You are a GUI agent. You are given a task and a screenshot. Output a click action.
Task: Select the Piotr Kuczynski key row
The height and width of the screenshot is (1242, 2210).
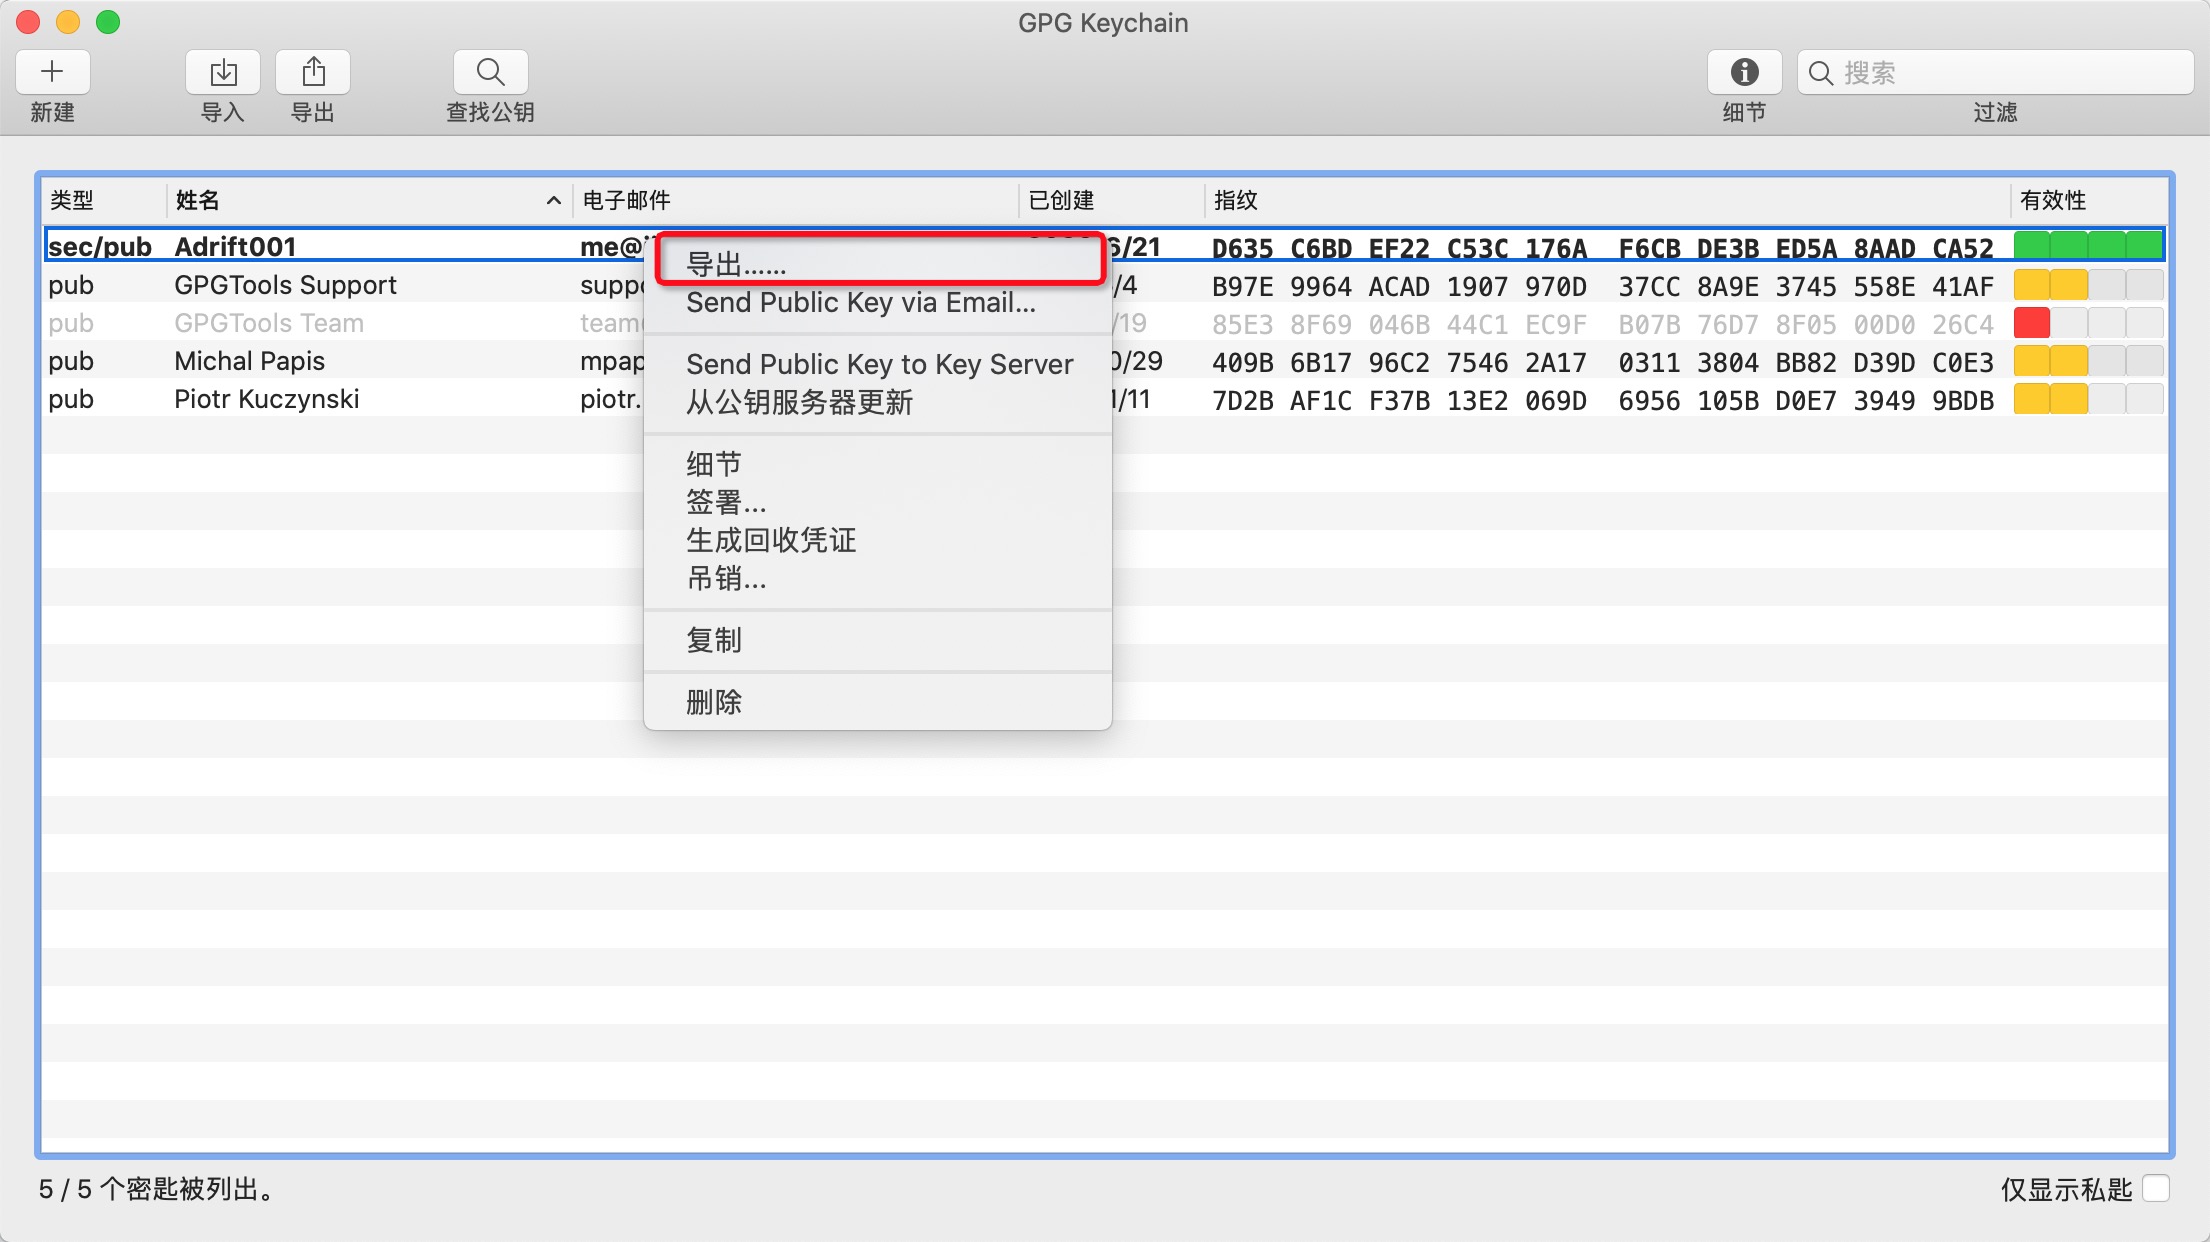(266, 399)
